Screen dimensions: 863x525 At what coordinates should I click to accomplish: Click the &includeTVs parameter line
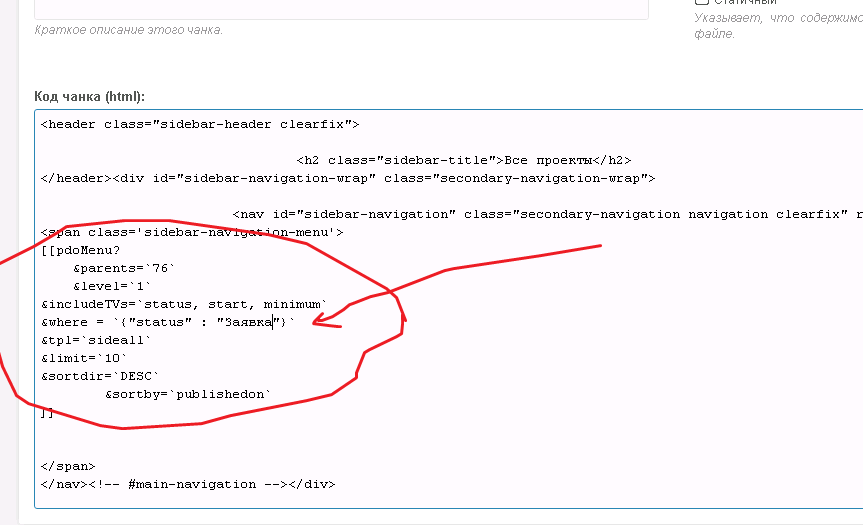point(184,304)
